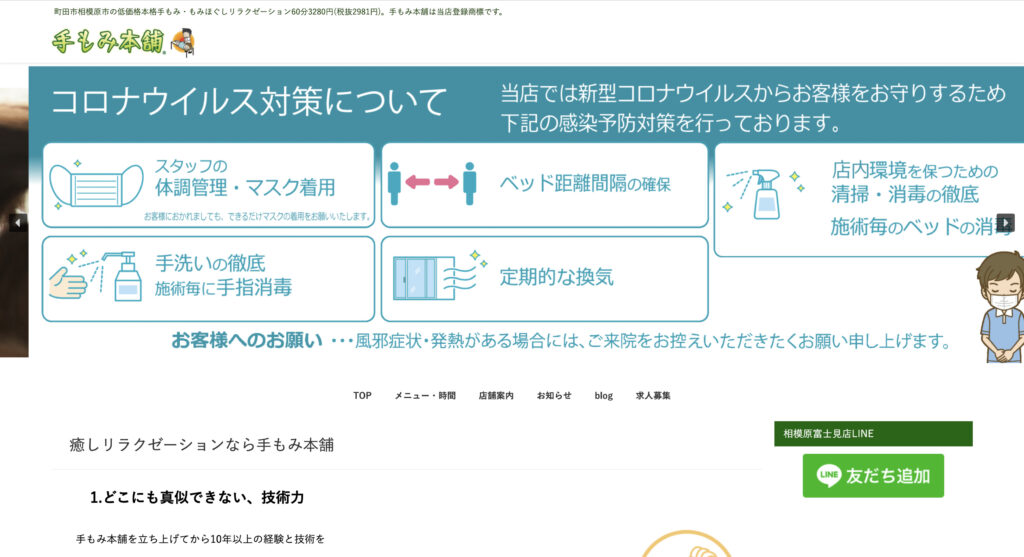Open the 求人募集 recruitment page

click(653, 395)
